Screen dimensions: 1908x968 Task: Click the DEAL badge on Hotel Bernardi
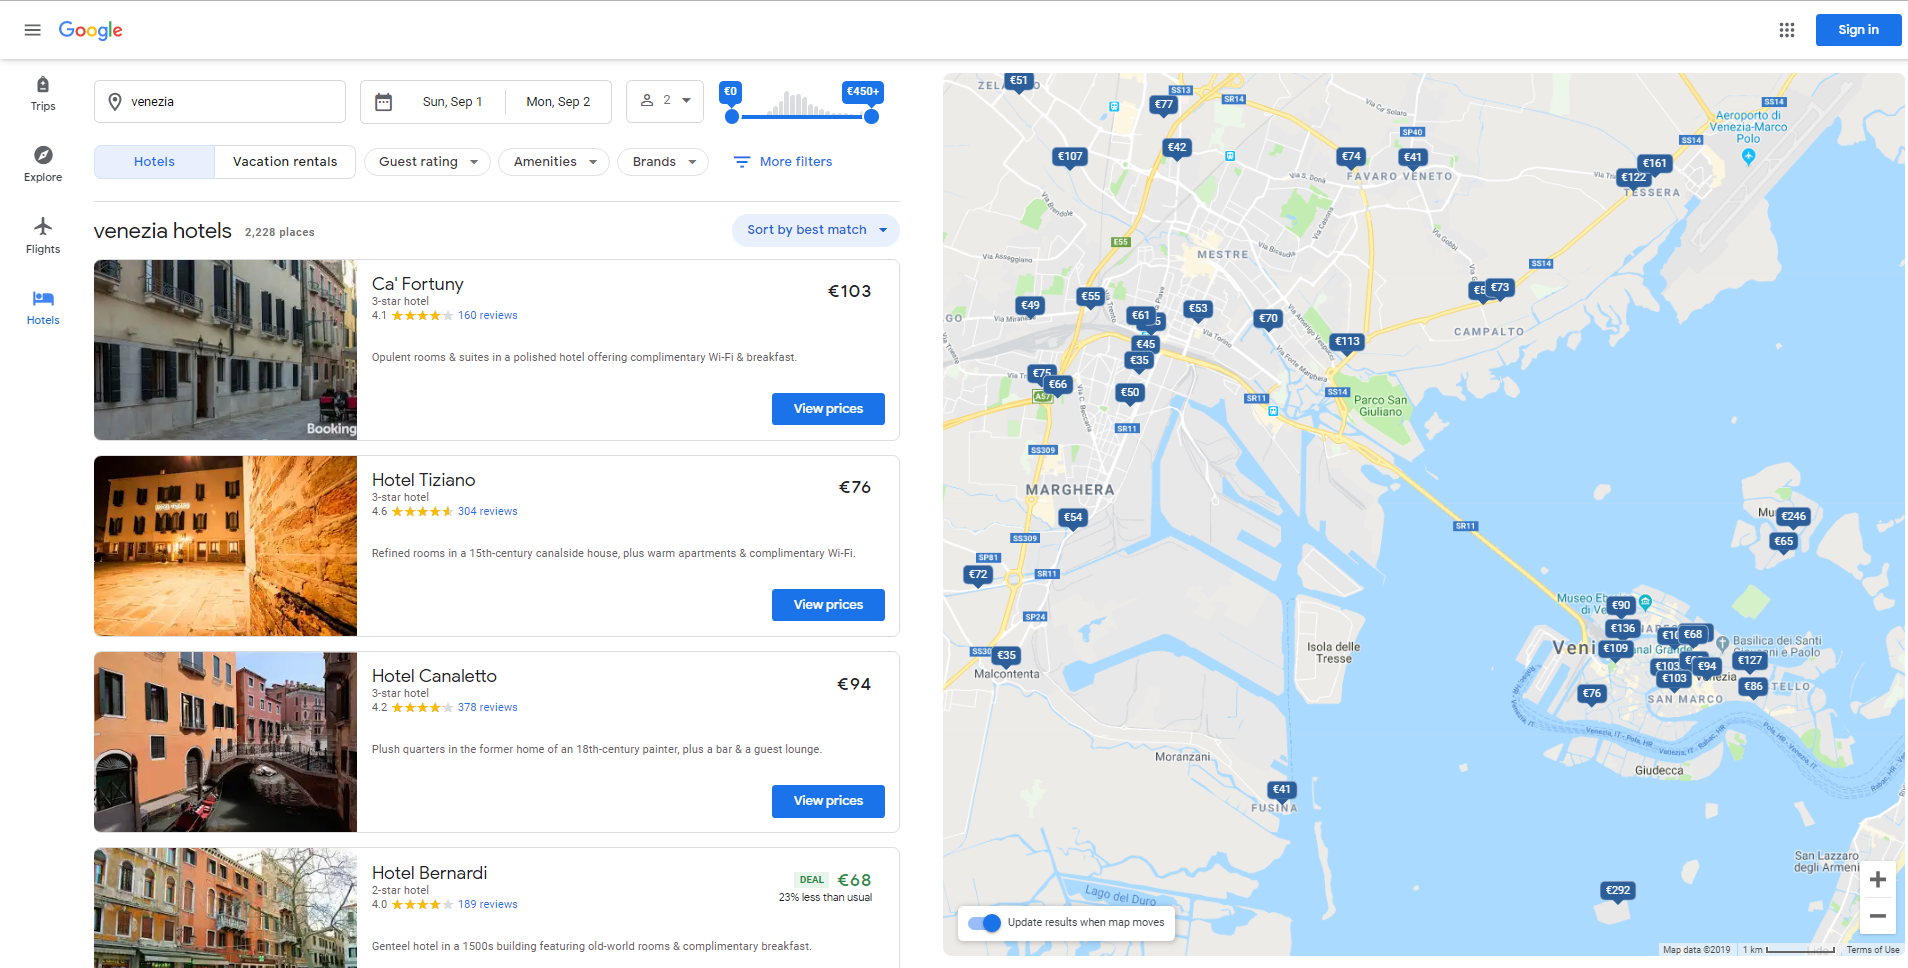pos(812,880)
